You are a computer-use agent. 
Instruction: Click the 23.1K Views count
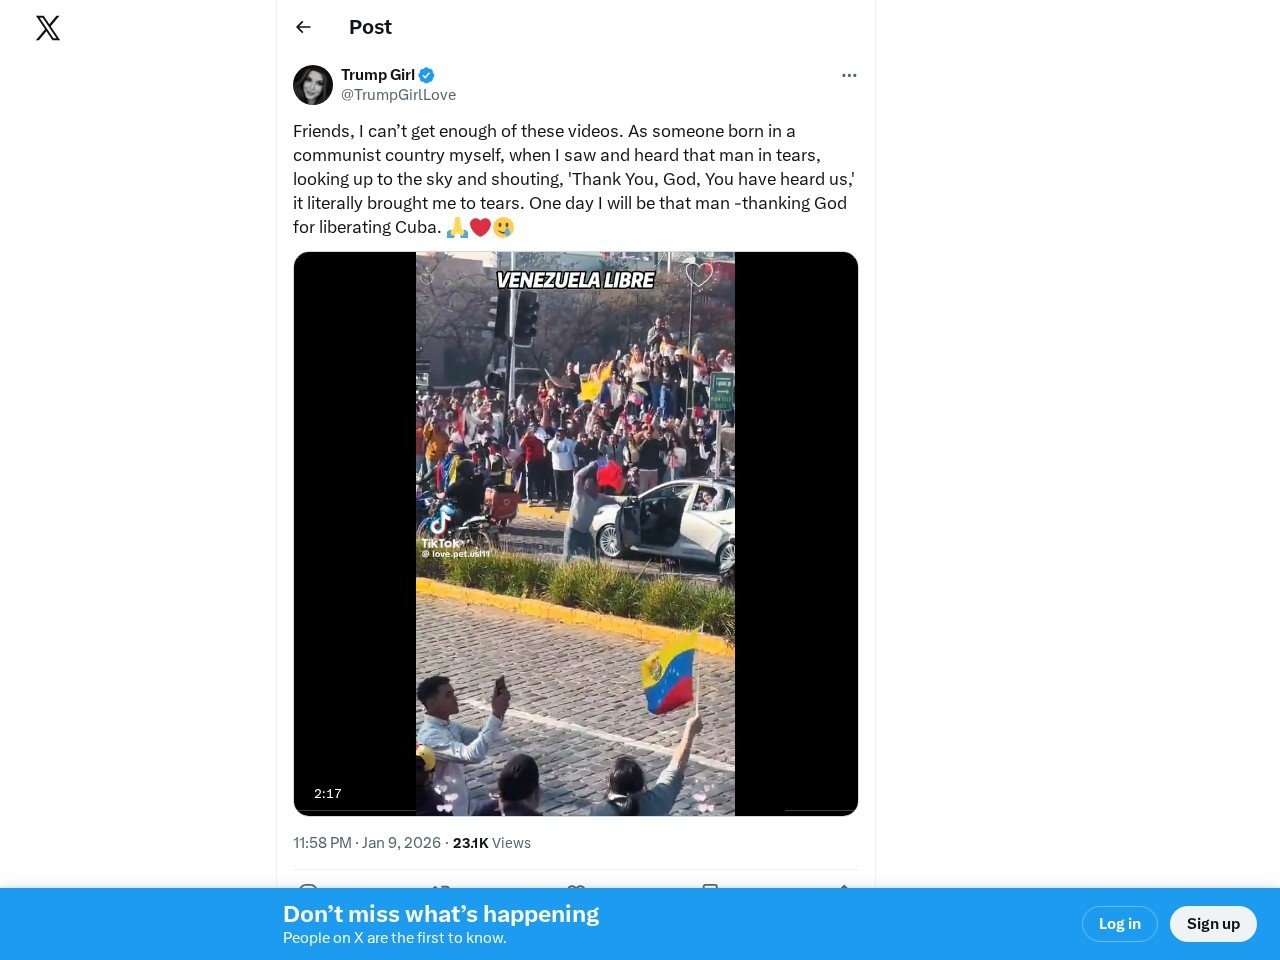(492, 843)
